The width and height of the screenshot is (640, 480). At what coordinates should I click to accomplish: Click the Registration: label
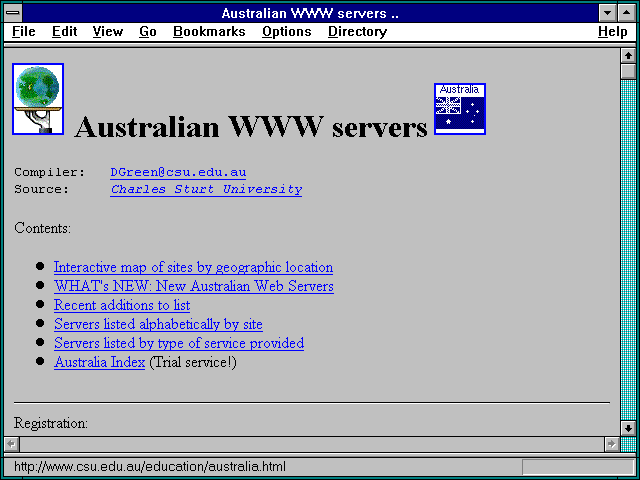pos(51,423)
